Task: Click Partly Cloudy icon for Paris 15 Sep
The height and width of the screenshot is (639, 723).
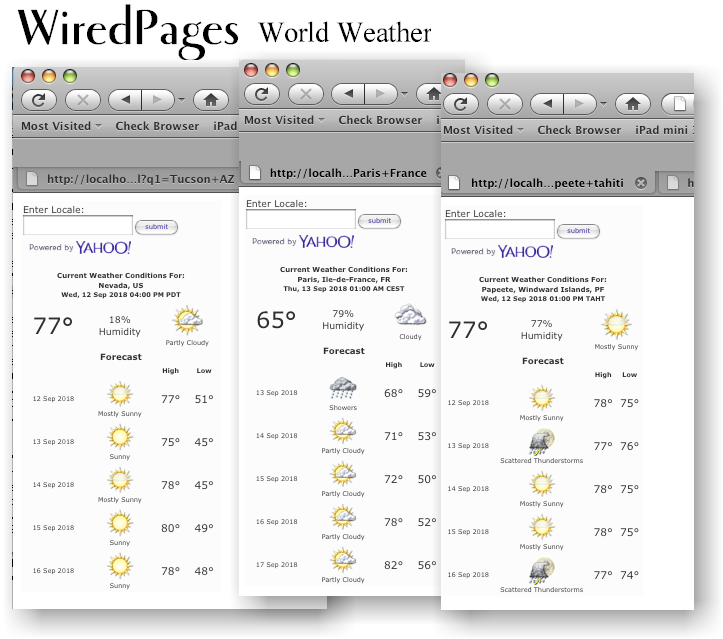Action: point(343,474)
